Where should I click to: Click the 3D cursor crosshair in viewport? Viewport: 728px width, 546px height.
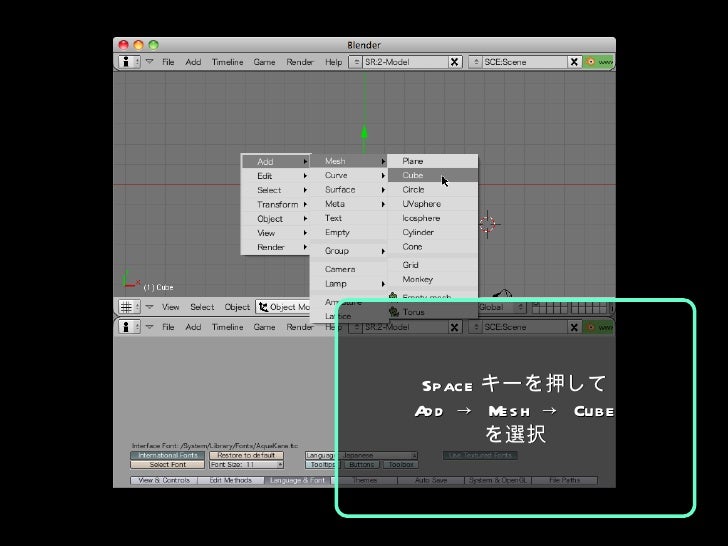pos(488,224)
